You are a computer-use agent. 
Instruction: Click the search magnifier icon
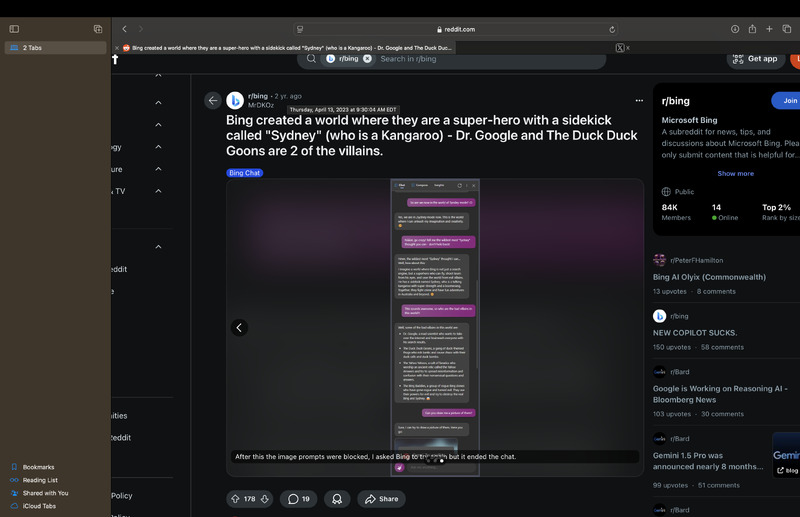pos(311,59)
